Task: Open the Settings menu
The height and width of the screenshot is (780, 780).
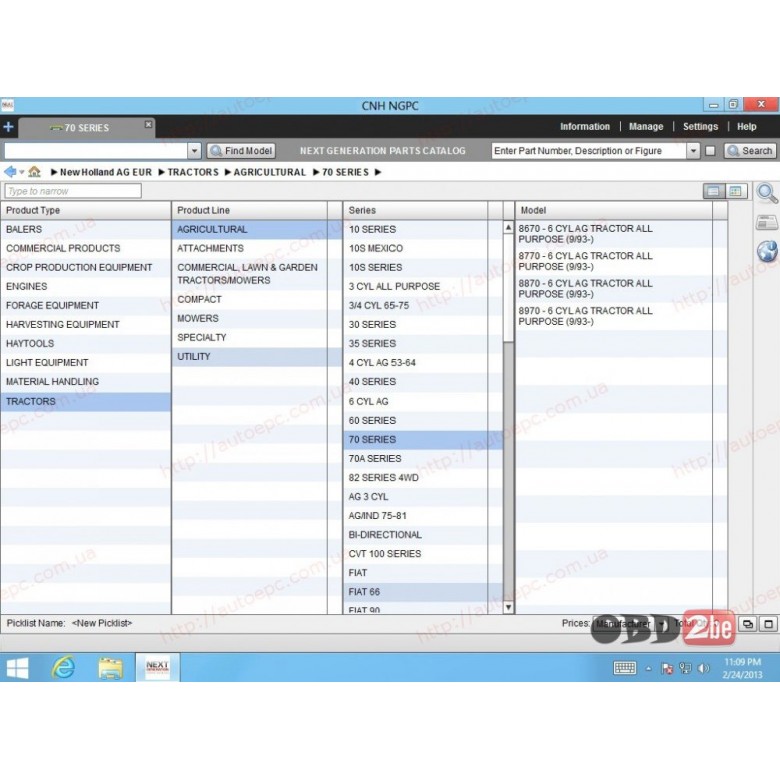Action: [x=700, y=126]
